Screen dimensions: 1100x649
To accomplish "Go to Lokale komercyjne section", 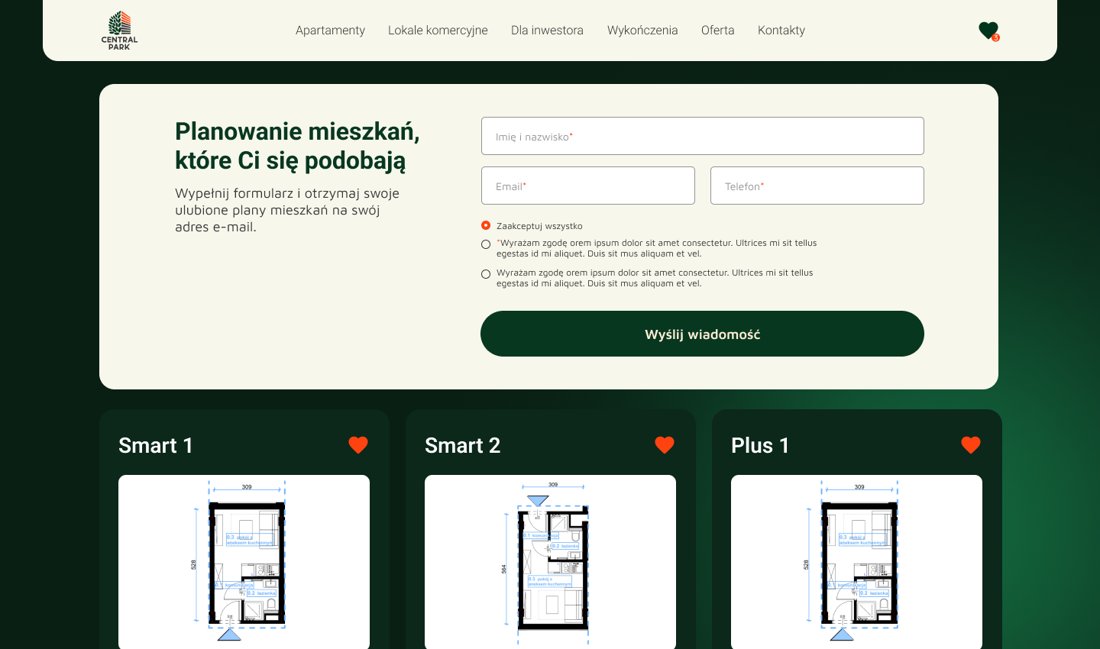I will 438,30.
